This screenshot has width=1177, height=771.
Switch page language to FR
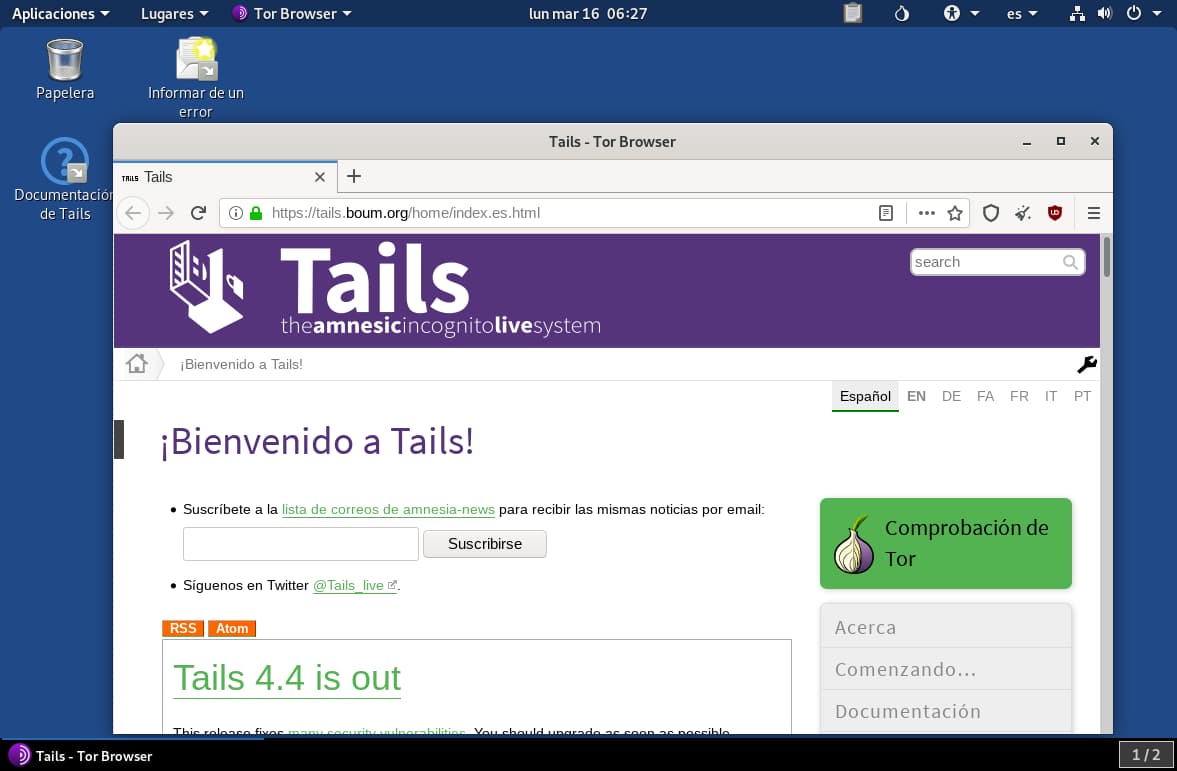(x=1019, y=396)
